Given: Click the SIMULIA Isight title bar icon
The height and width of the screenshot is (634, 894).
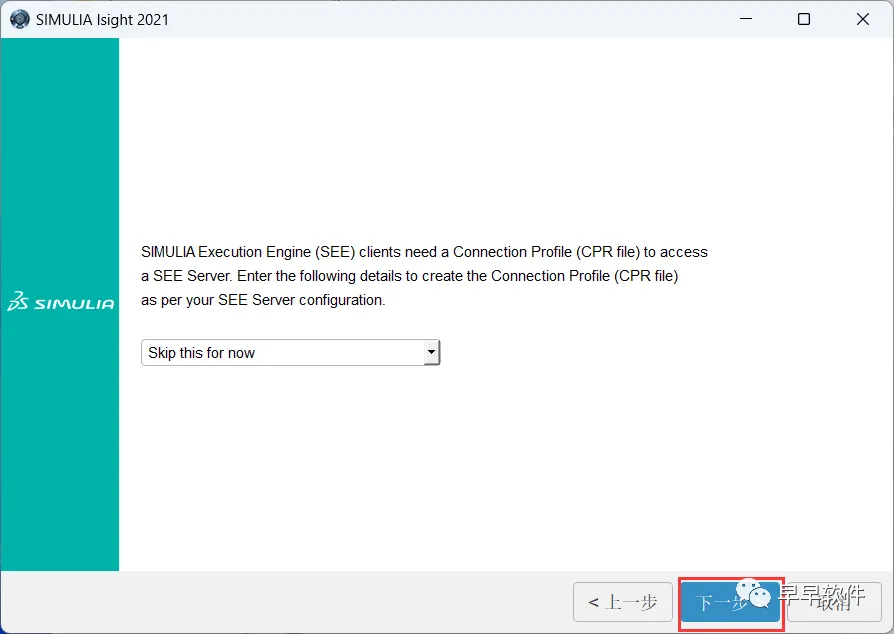Looking at the screenshot, I should (19, 19).
